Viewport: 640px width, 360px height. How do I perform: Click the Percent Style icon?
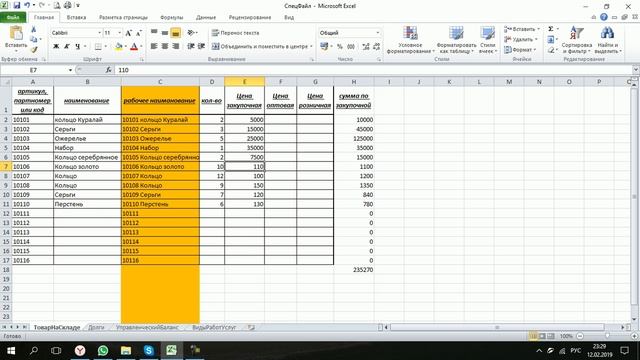click(340, 47)
